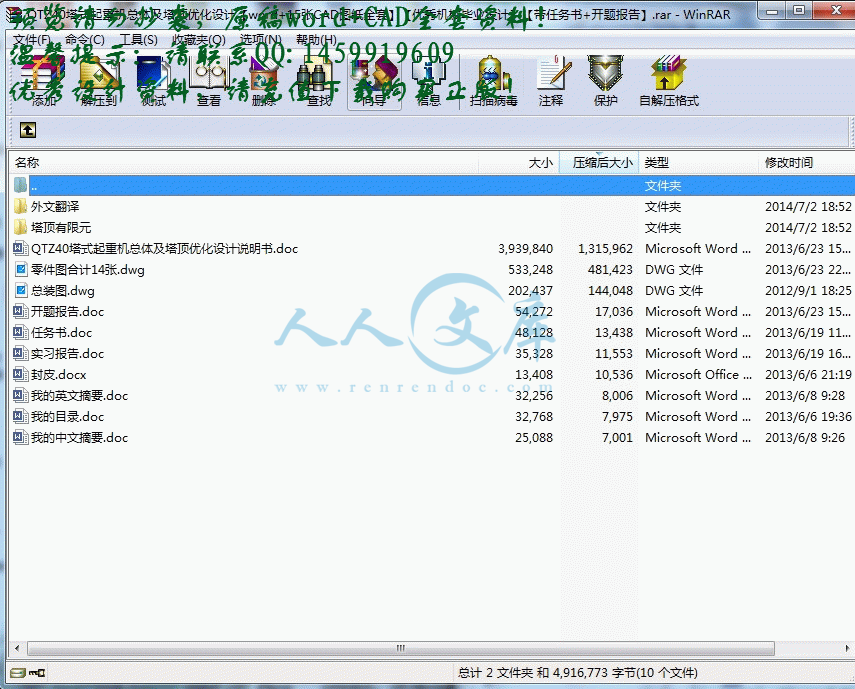Sort by 类型 column header
The image size is (855, 689).
(x=699, y=162)
